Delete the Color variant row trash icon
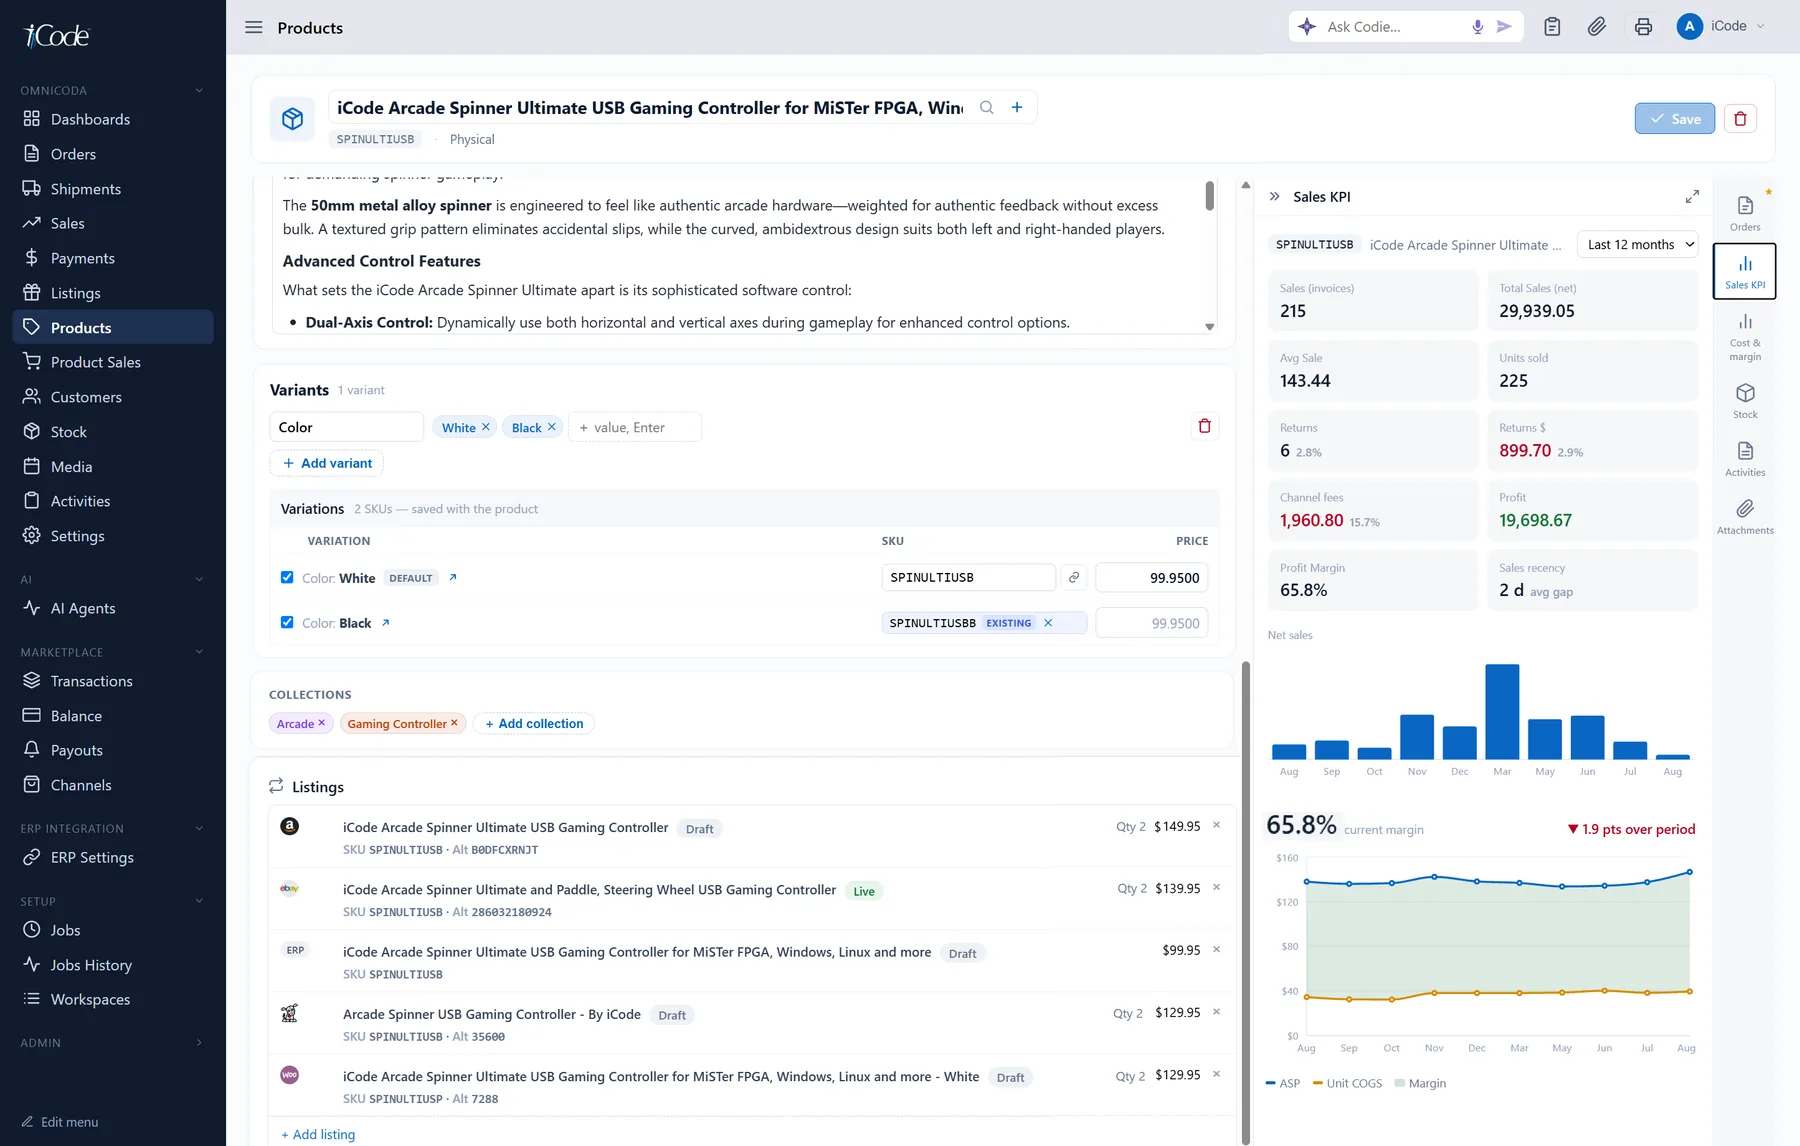This screenshot has width=1800, height=1146. click(x=1204, y=426)
